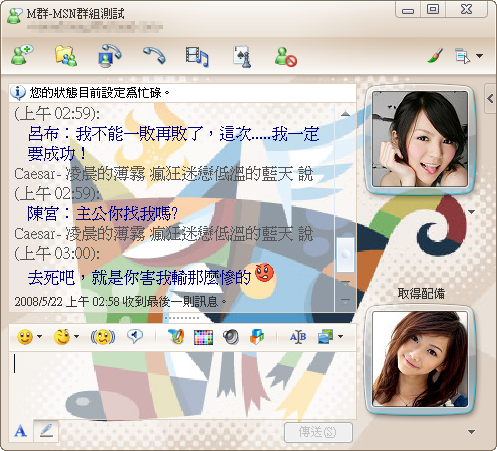Open the share files folder icon
497x451 pixels.
click(x=66, y=56)
